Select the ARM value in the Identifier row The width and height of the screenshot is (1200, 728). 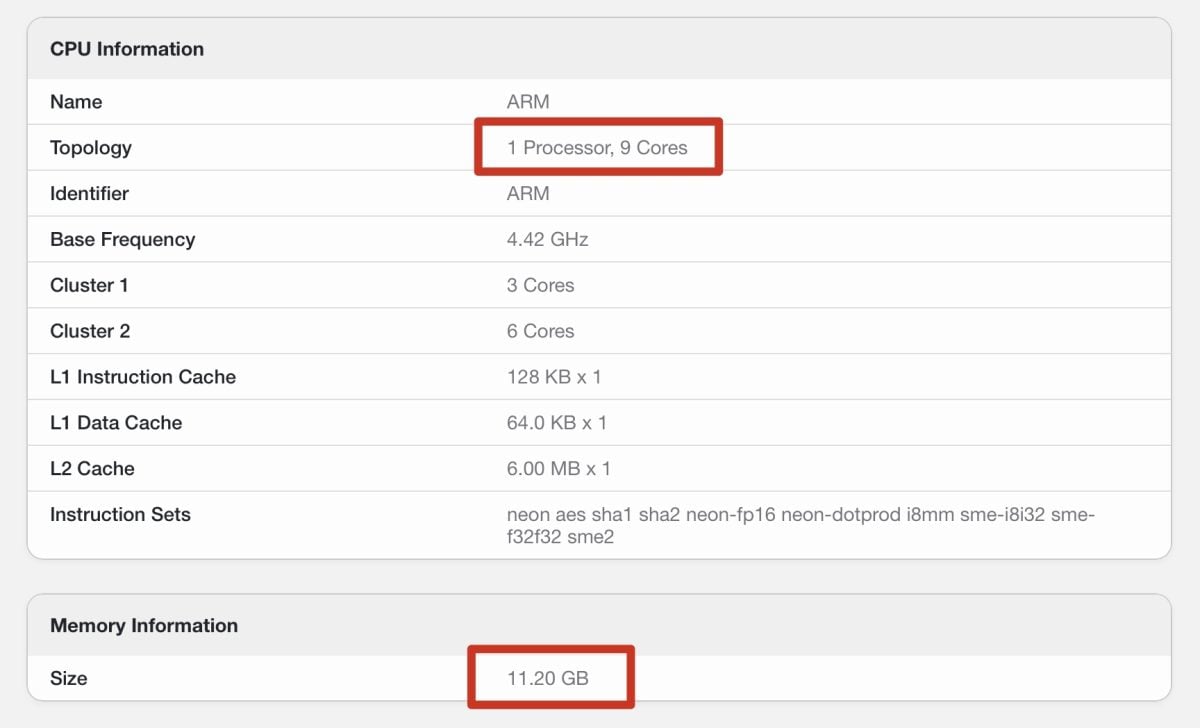(x=528, y=194)
